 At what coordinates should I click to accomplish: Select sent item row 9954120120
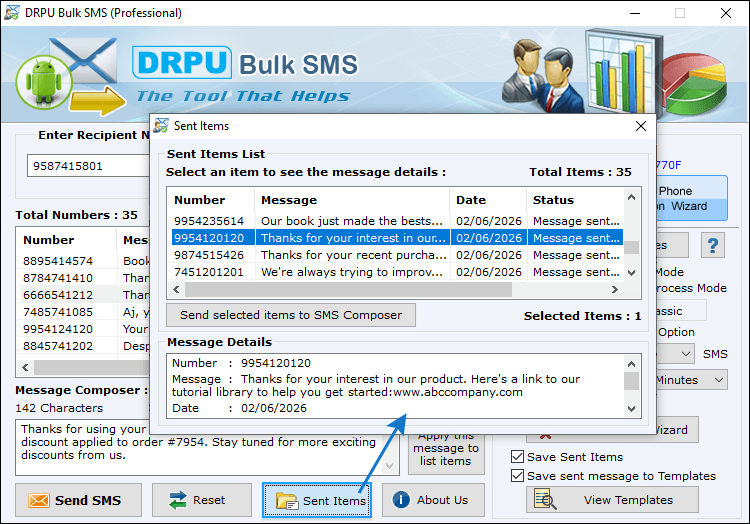pos(395,238)
